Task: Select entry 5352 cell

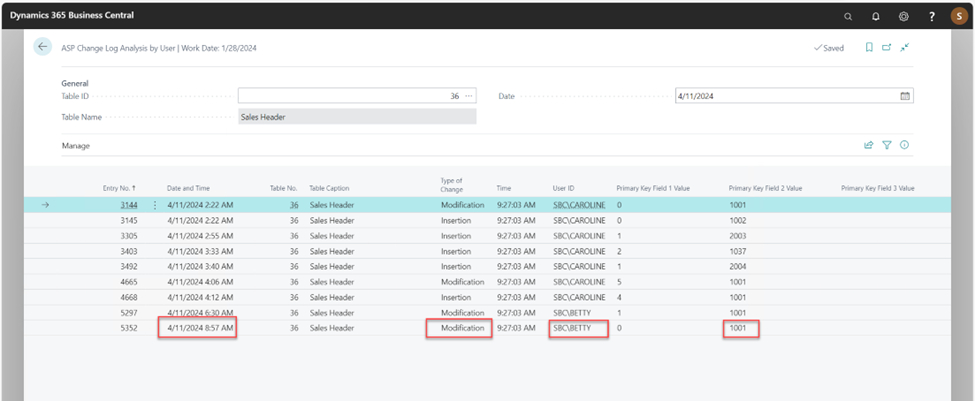Action: 129,328
